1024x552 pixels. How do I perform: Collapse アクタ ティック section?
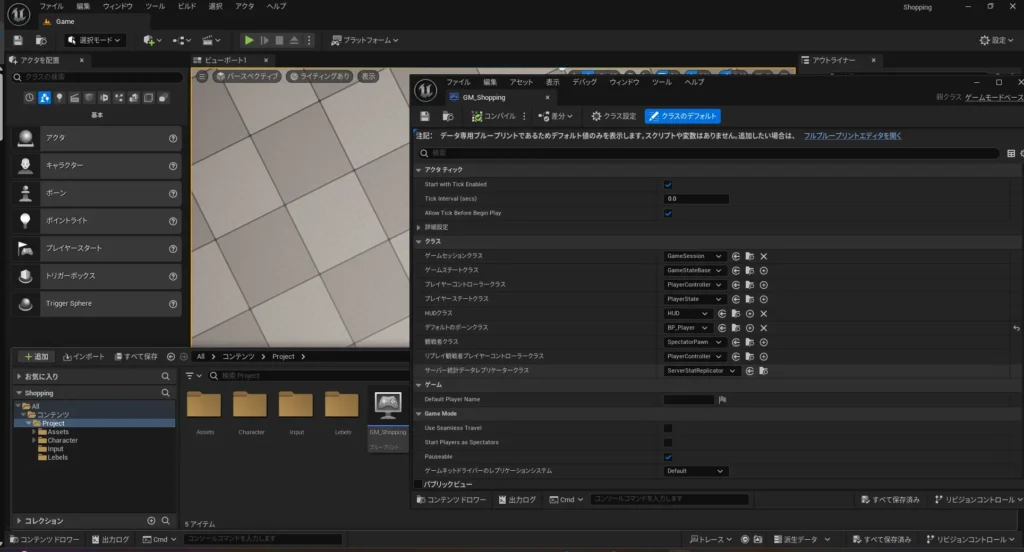click(x=419, y=170)
